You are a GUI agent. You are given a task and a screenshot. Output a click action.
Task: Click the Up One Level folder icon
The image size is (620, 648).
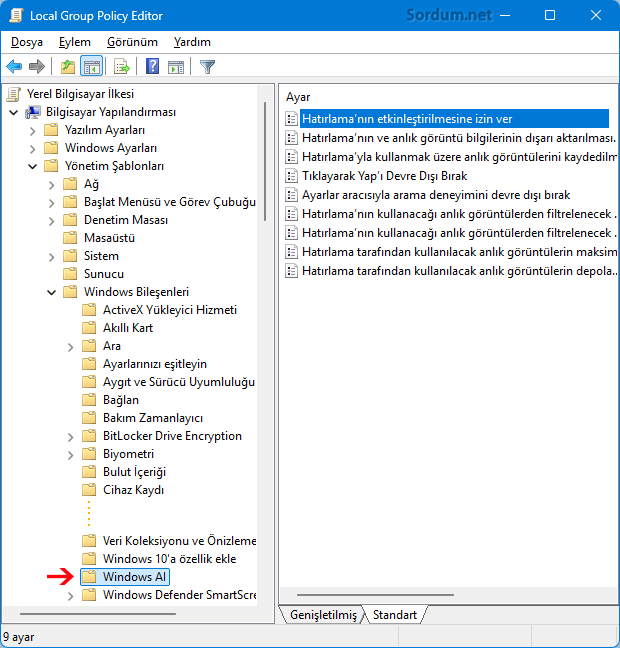[x=67, y=67]
